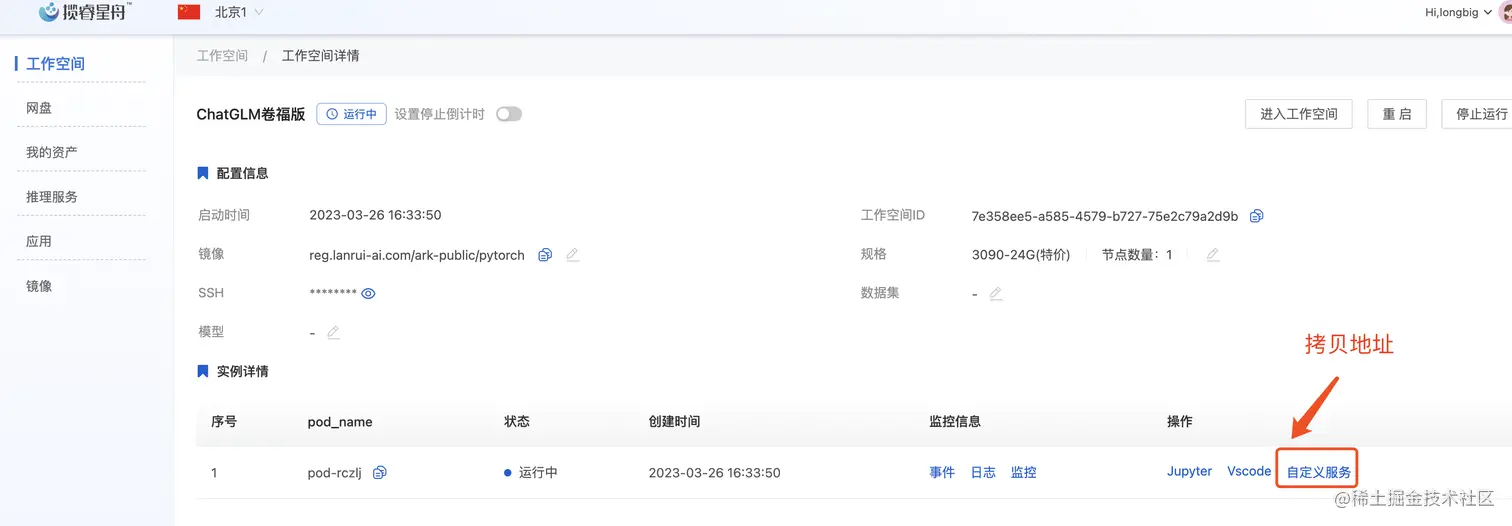1512x526 pixels.
Task: Open the Vscode link
Action: (1249, 471)
